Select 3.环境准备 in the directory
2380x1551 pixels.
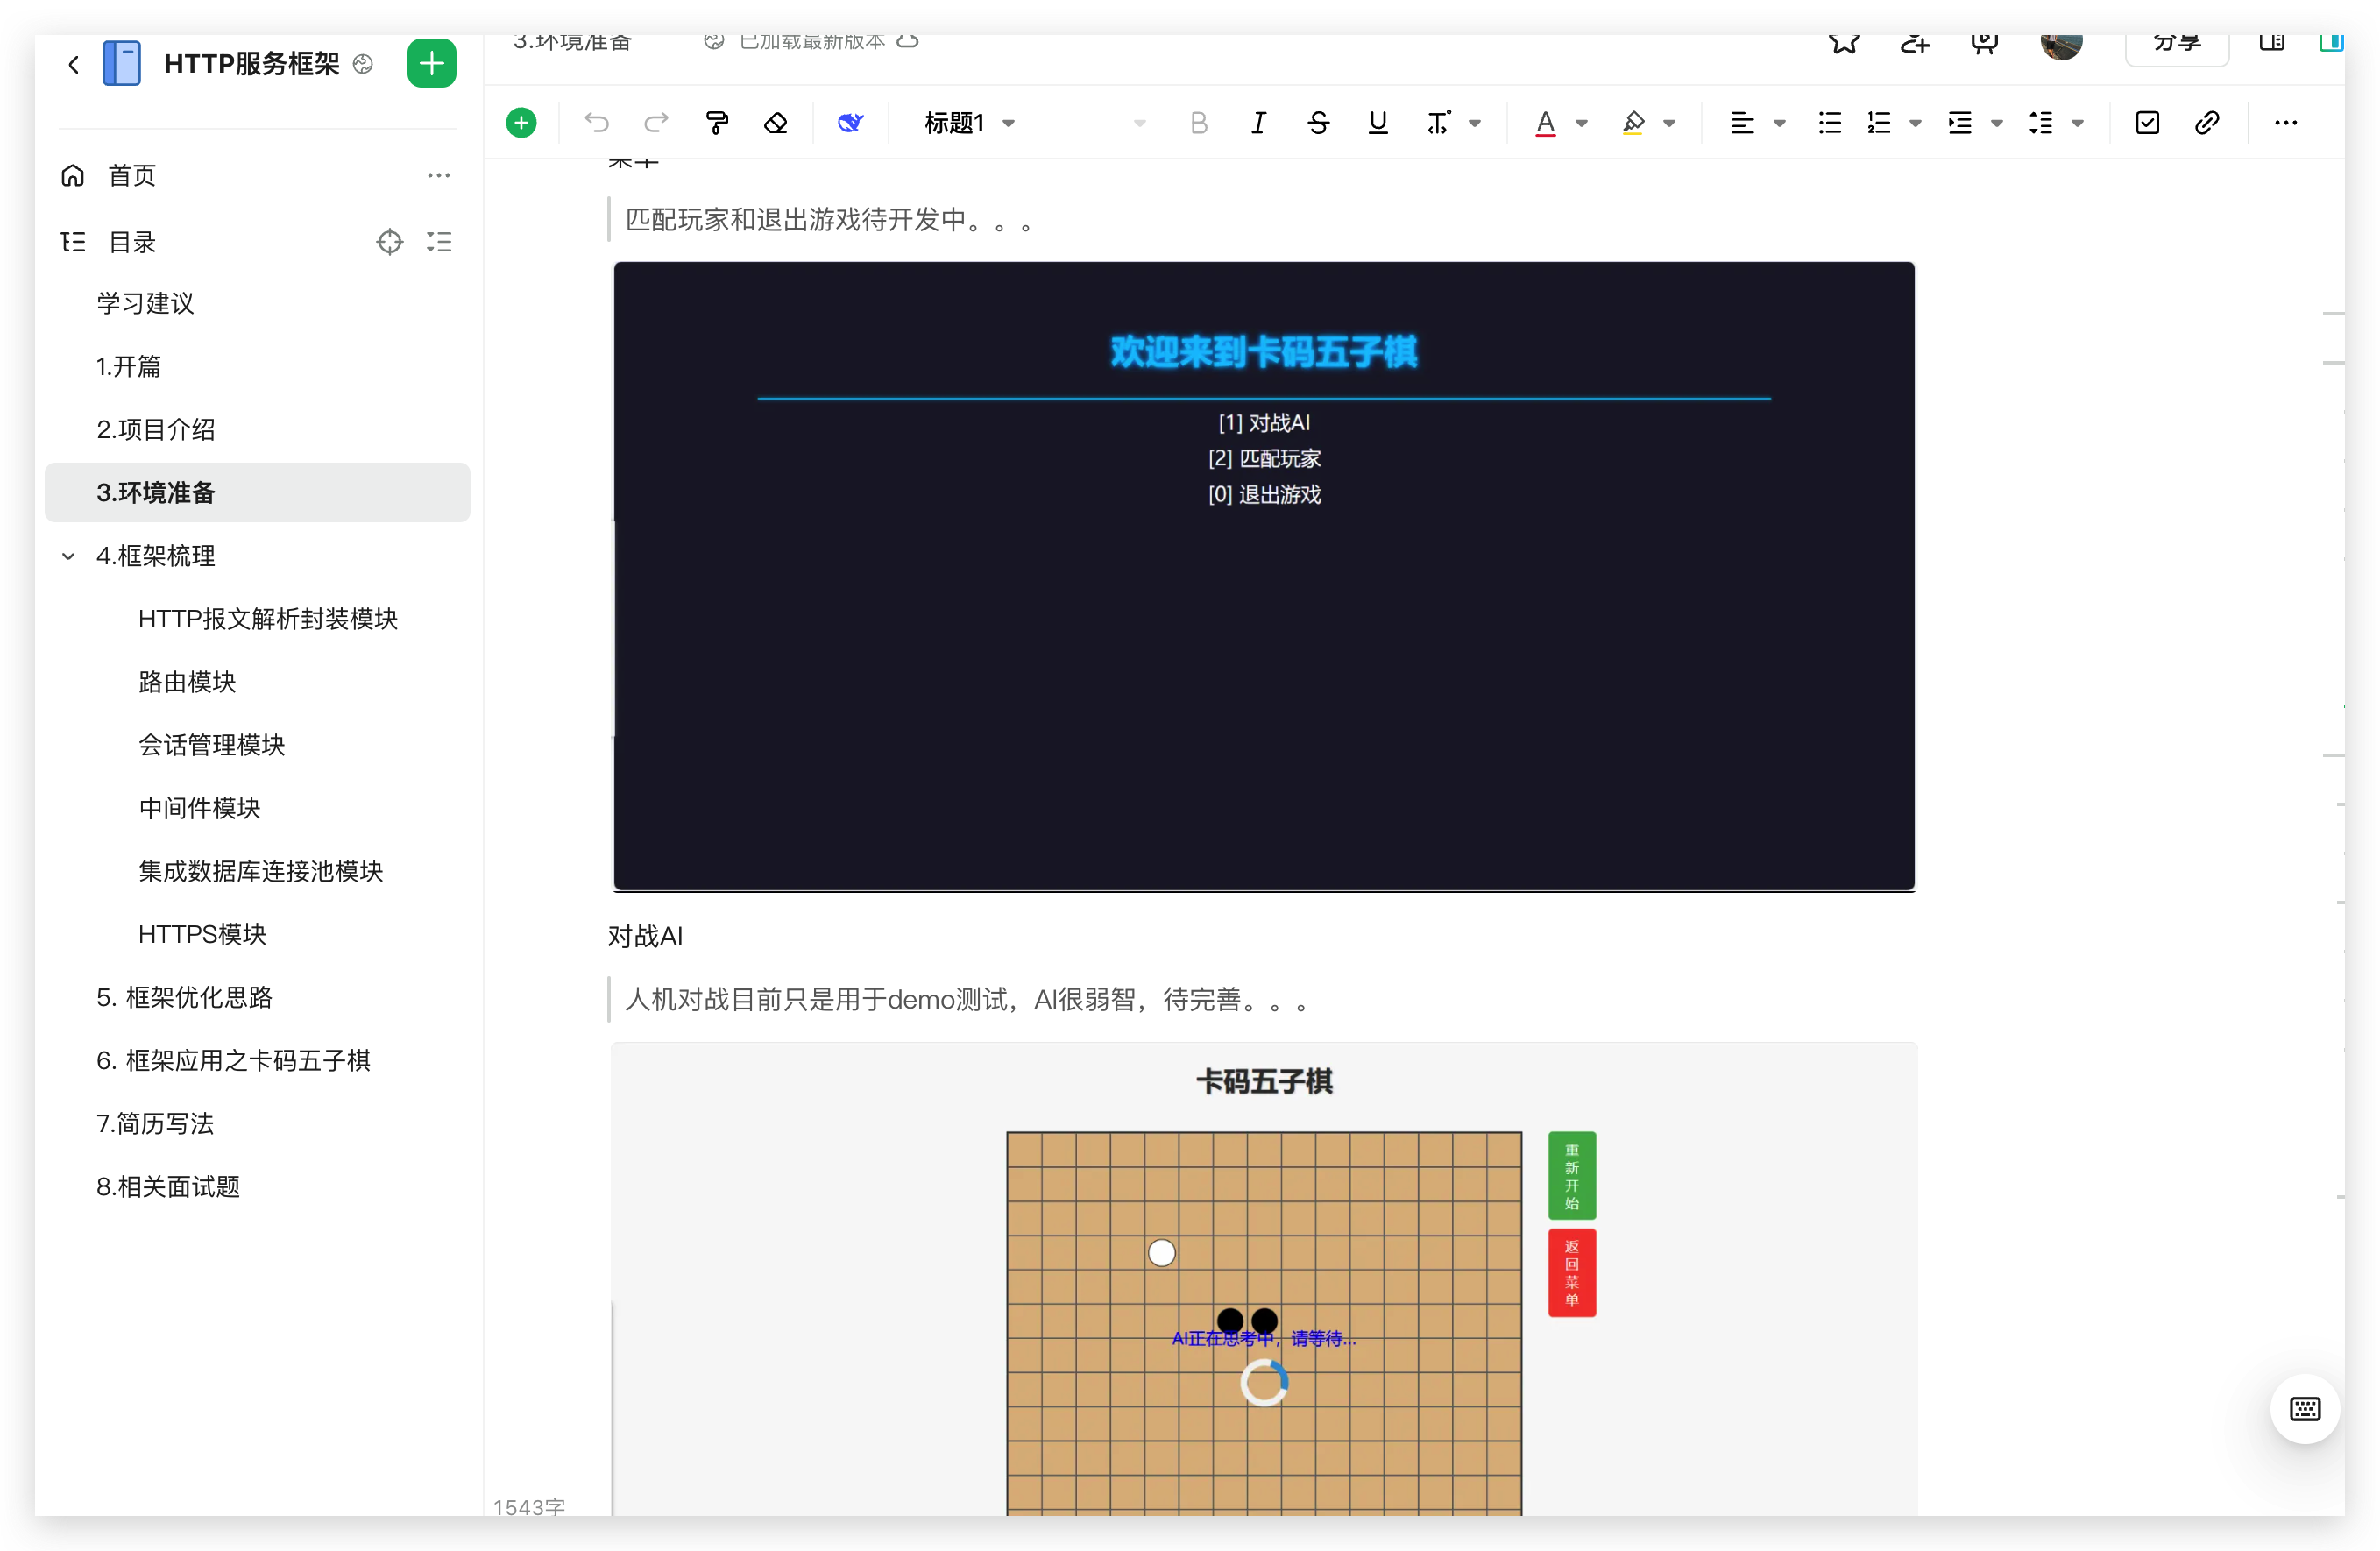pyautogui.click(x=257, y=493)
